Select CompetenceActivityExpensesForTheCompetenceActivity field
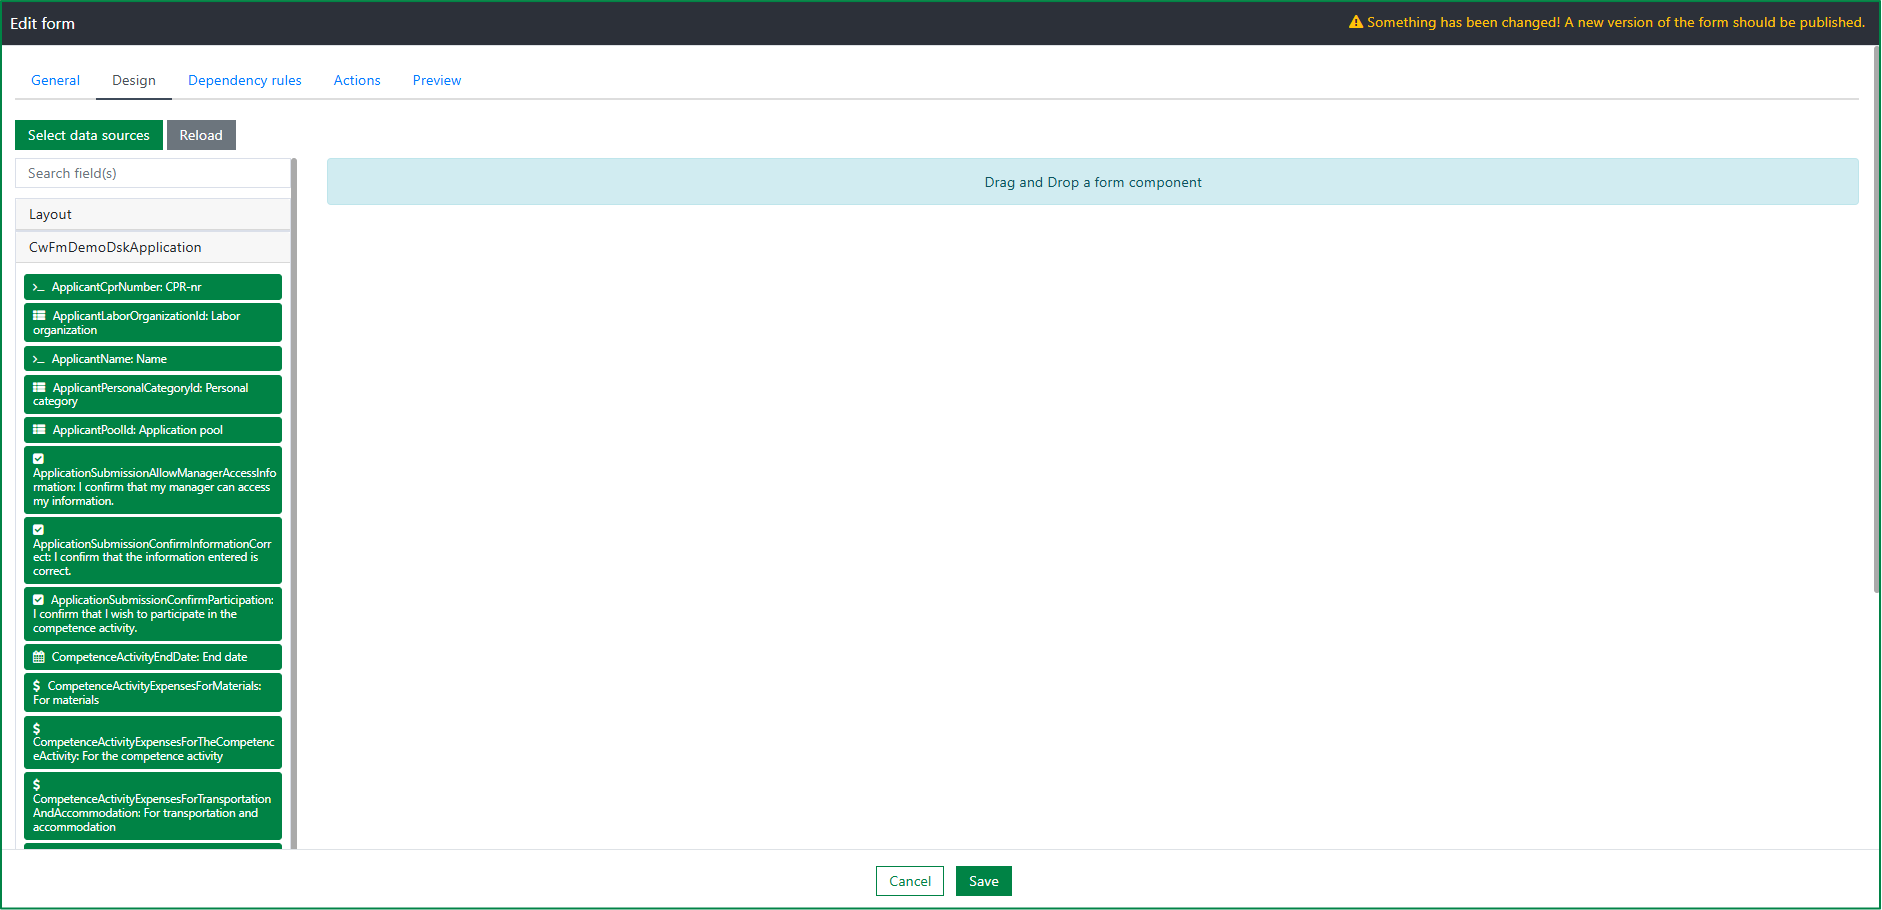1882x910 pixels. click(x=153, y=742)
